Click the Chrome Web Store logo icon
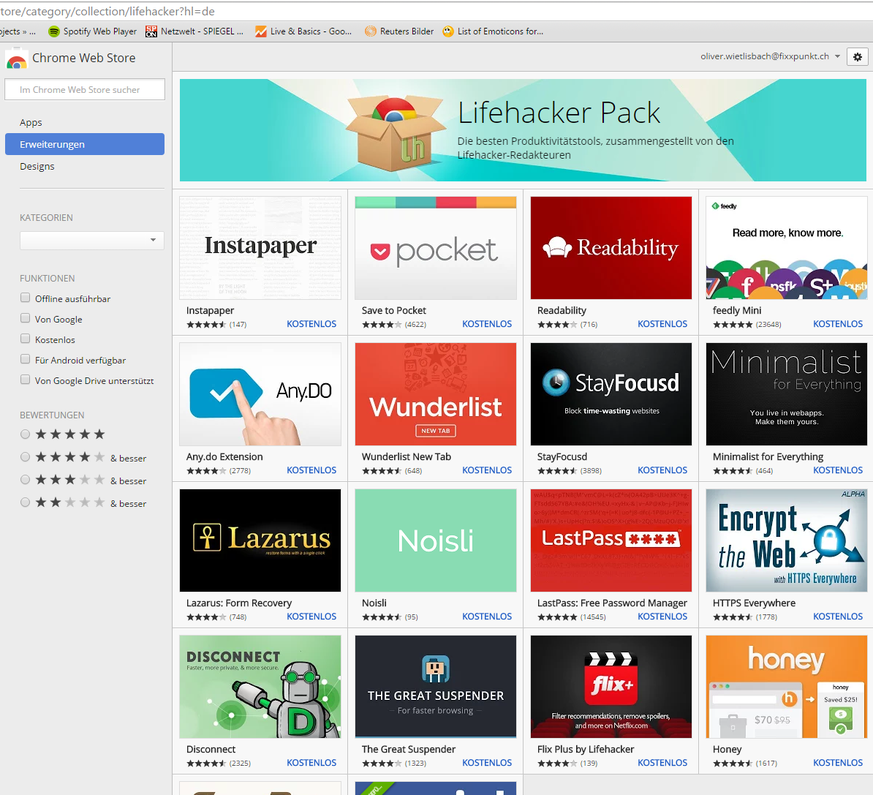873x795 pixels. pyautogui.click(x=16, y=59)
